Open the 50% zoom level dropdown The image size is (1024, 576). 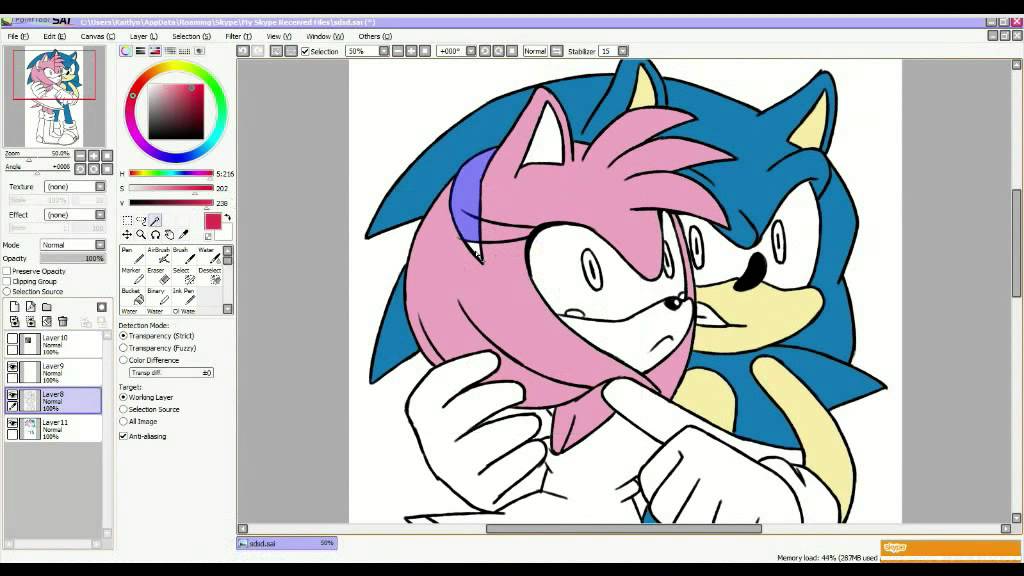coord(383,51)
